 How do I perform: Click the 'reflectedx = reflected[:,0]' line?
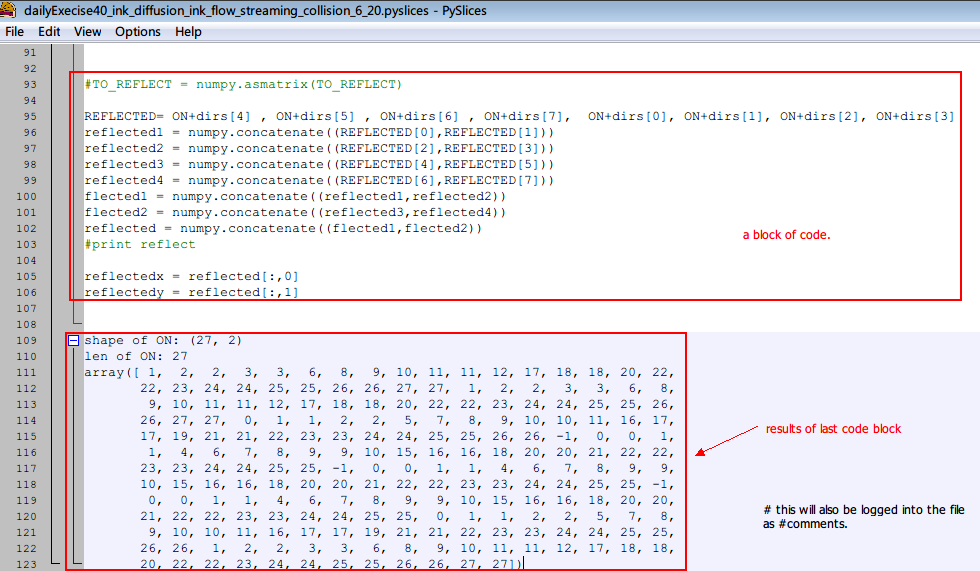click(191, 277)
